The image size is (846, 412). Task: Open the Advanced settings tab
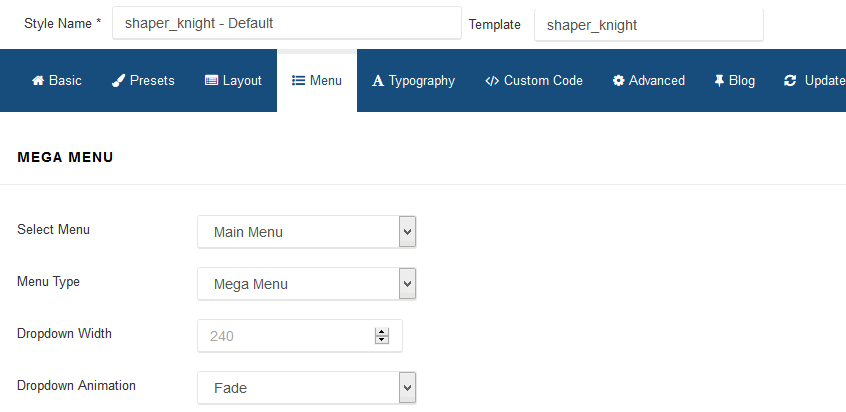(x=648, y=81)
